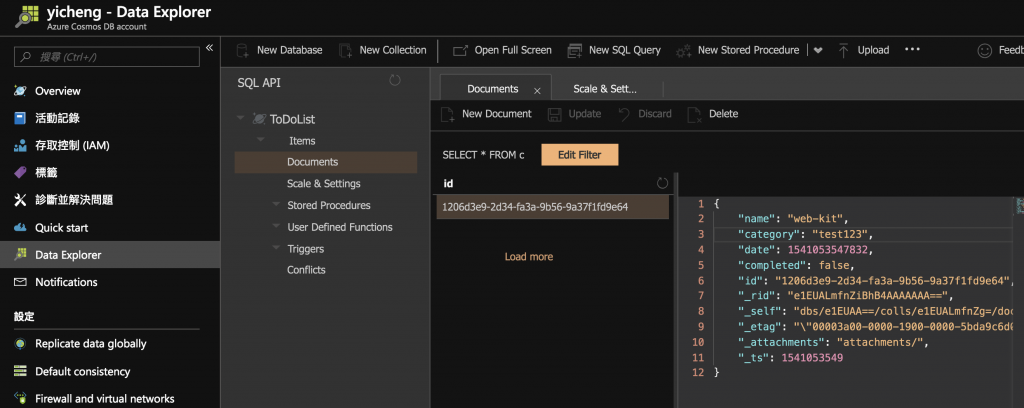Click the Open Full Screen icon
Screen dimensions: 1024x408
point(460,50)
